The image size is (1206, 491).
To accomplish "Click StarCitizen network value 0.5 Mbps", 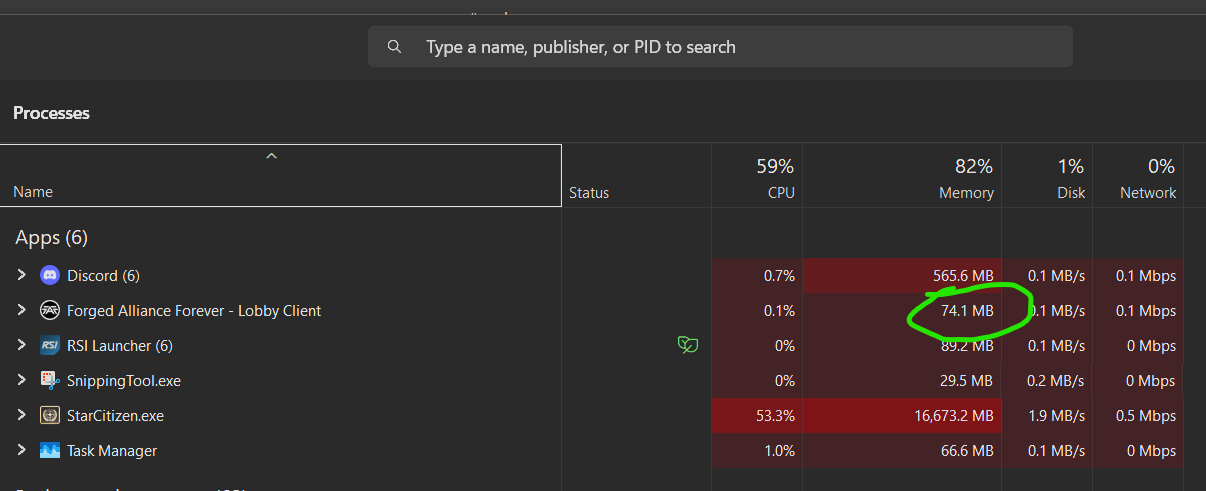I will pyautogui.click(x=1147, y=416).
